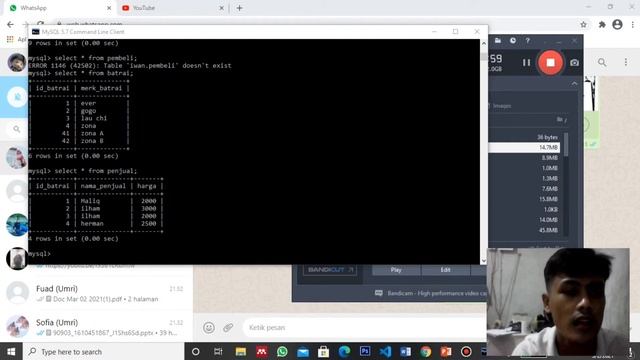
Task: Open the WhatsApp desktop taskbar icon
Action: click(x=282, y=351)
